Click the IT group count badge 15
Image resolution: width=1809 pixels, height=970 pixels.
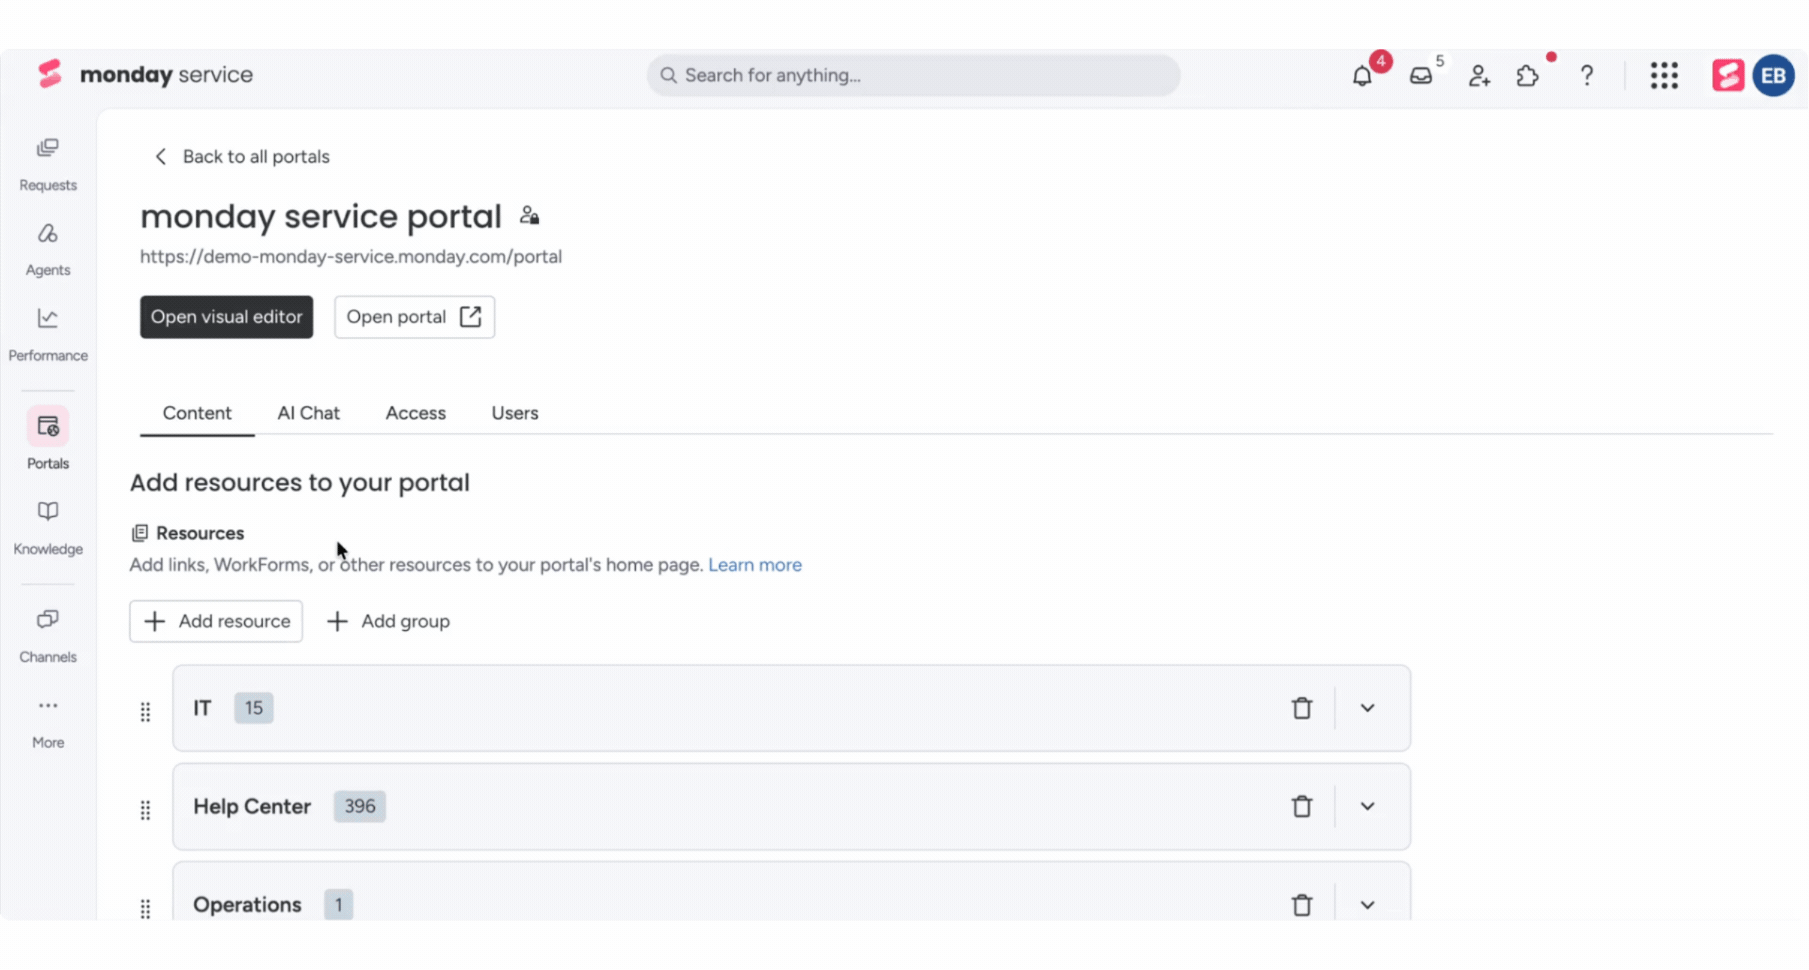254,708
